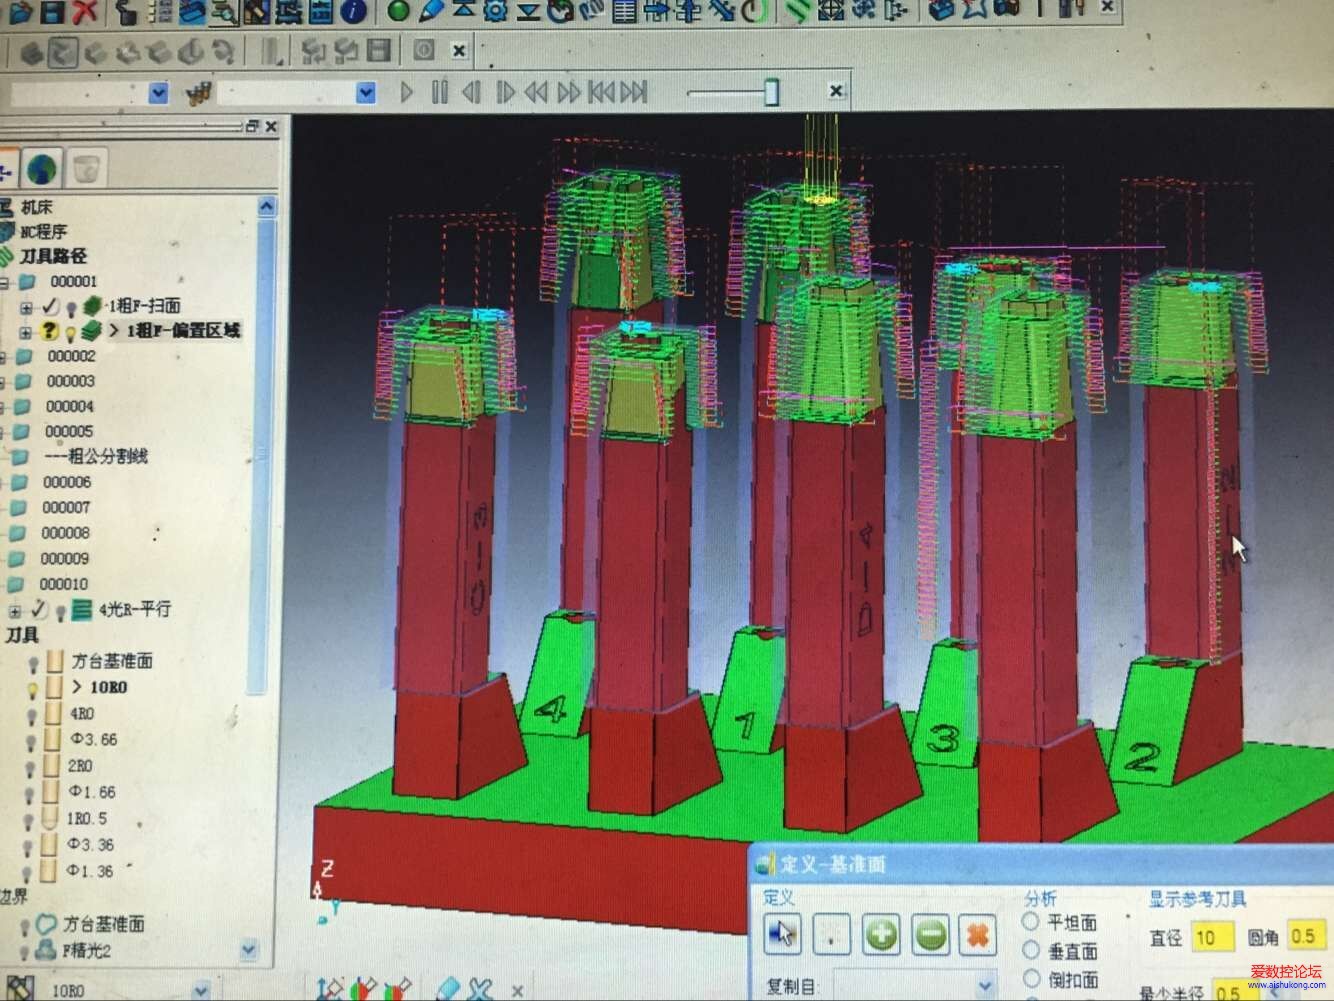The image size is (1334, 1001).
Task: Select the Φ1.36 tool entry
Action: click(x=89, y=872)
